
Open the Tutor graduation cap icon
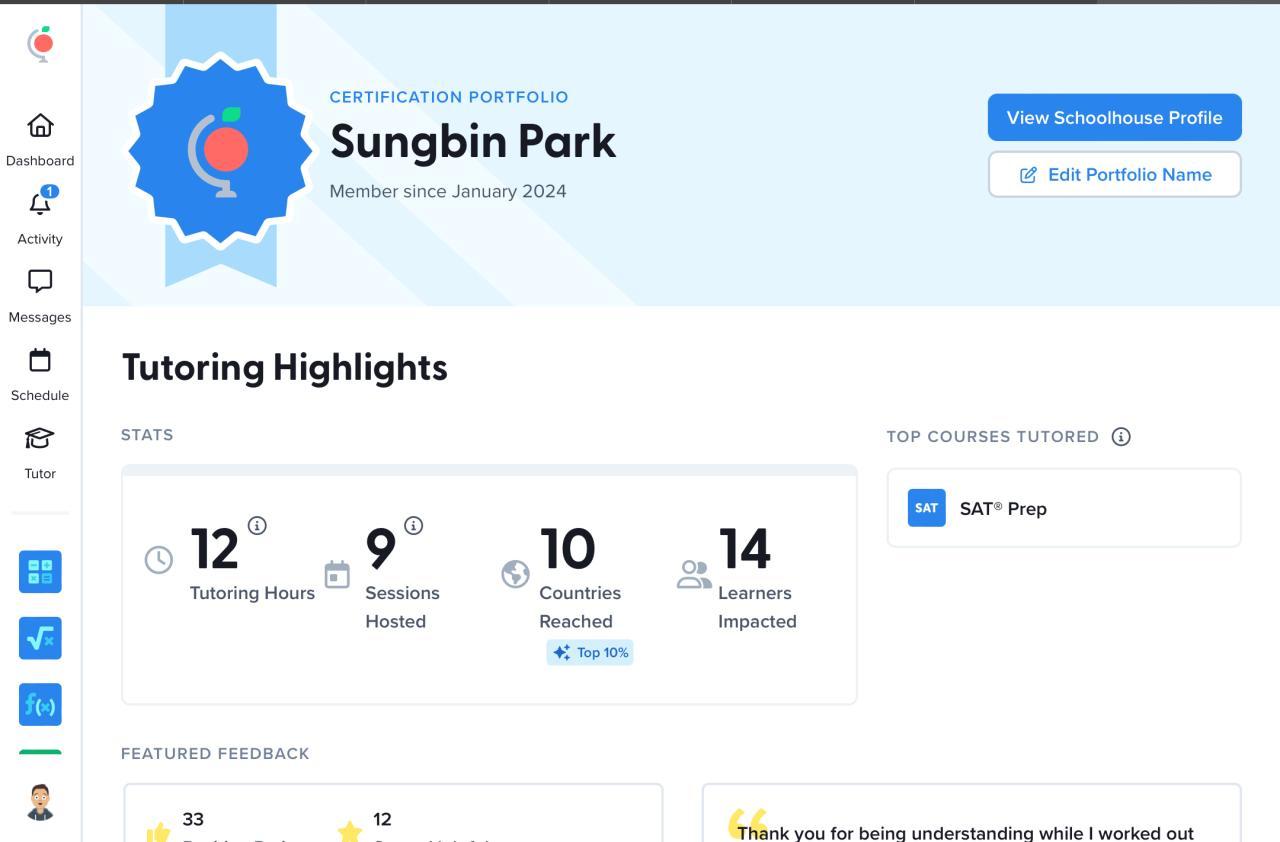click(x=40, y=438)
